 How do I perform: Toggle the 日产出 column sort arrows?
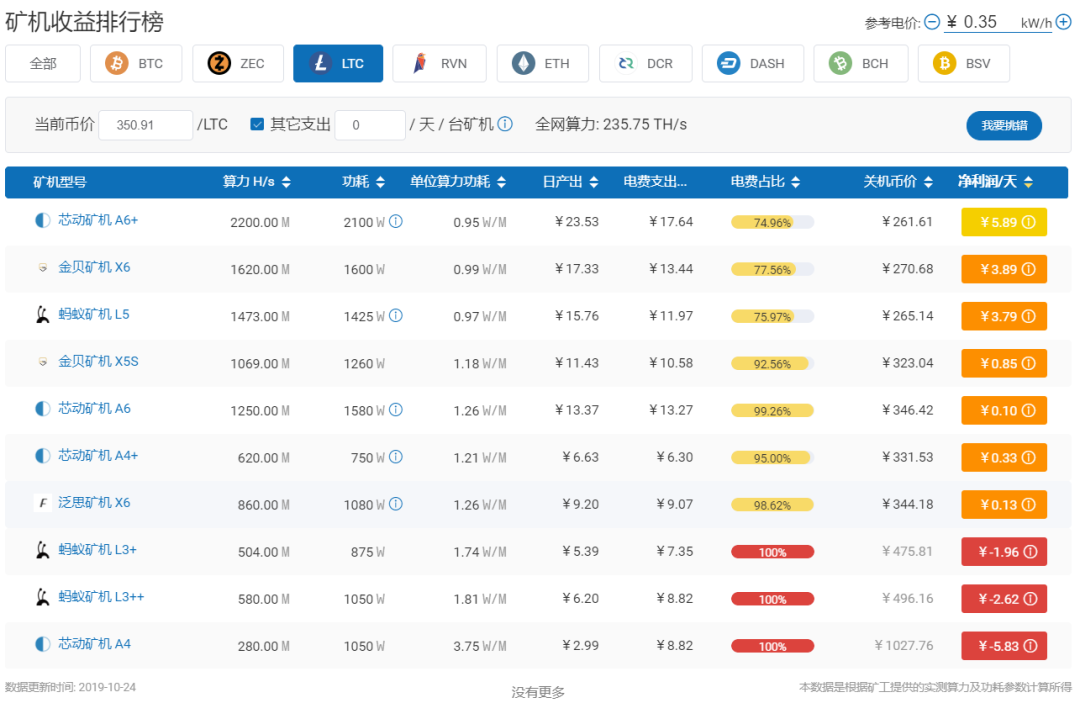coord(596,182)
